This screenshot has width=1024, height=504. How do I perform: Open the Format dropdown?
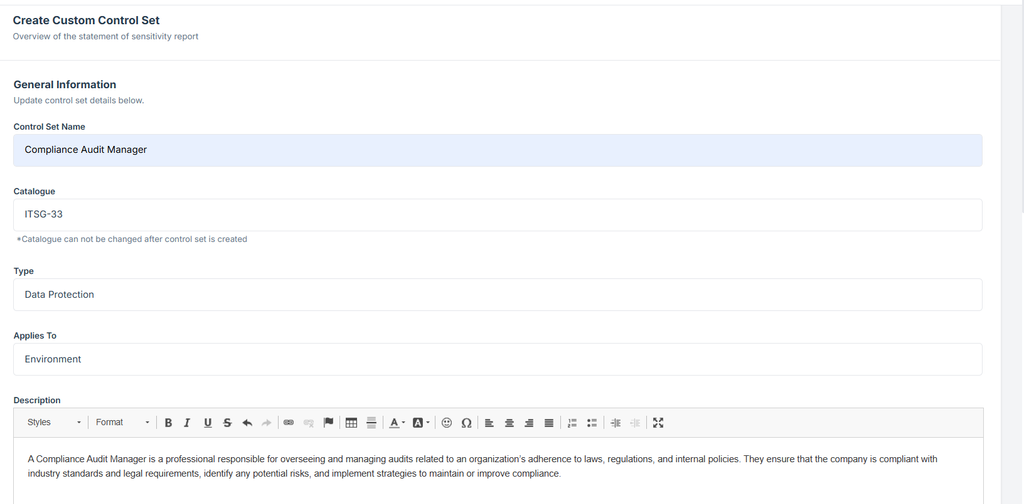123,423
